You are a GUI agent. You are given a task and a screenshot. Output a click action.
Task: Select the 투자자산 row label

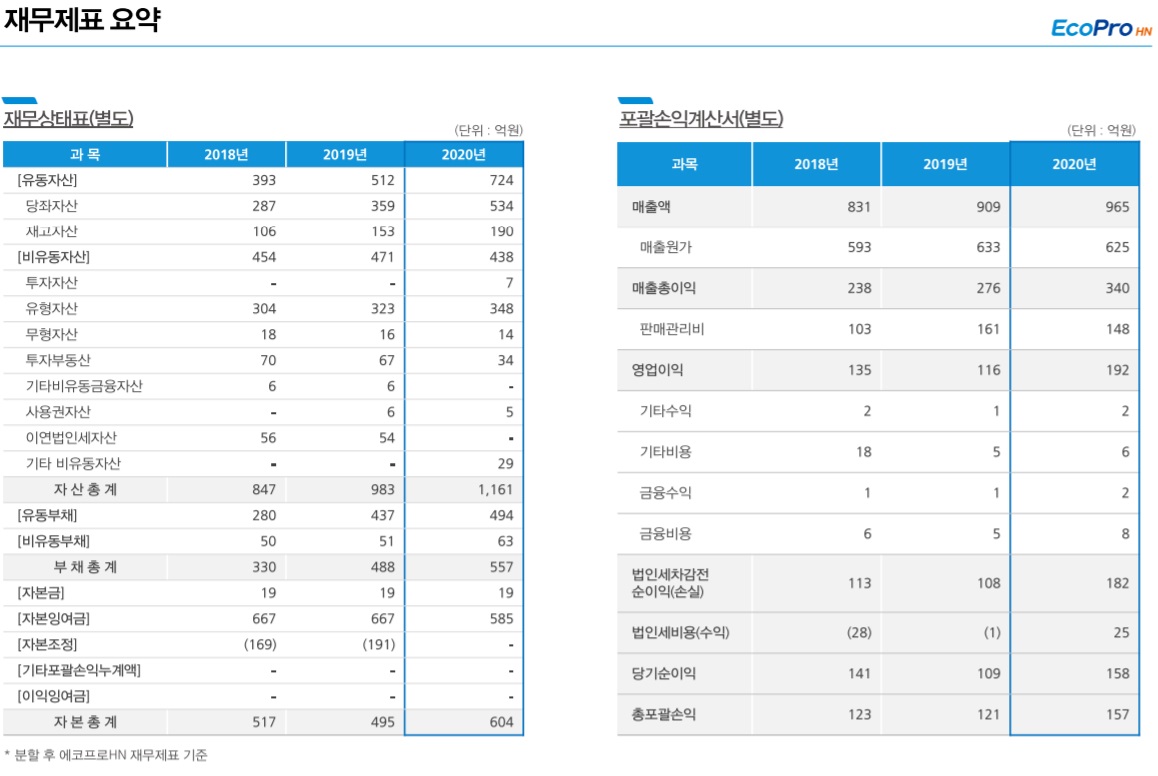[x=52, y=283]
